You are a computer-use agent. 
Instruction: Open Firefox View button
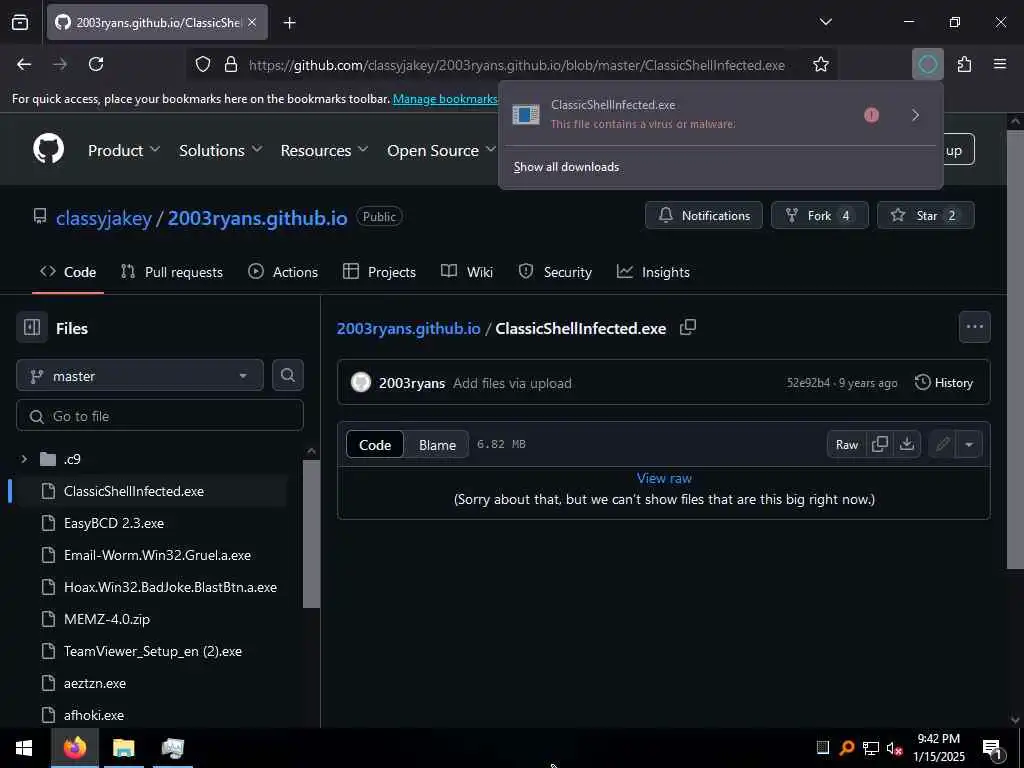click(20, 23)
